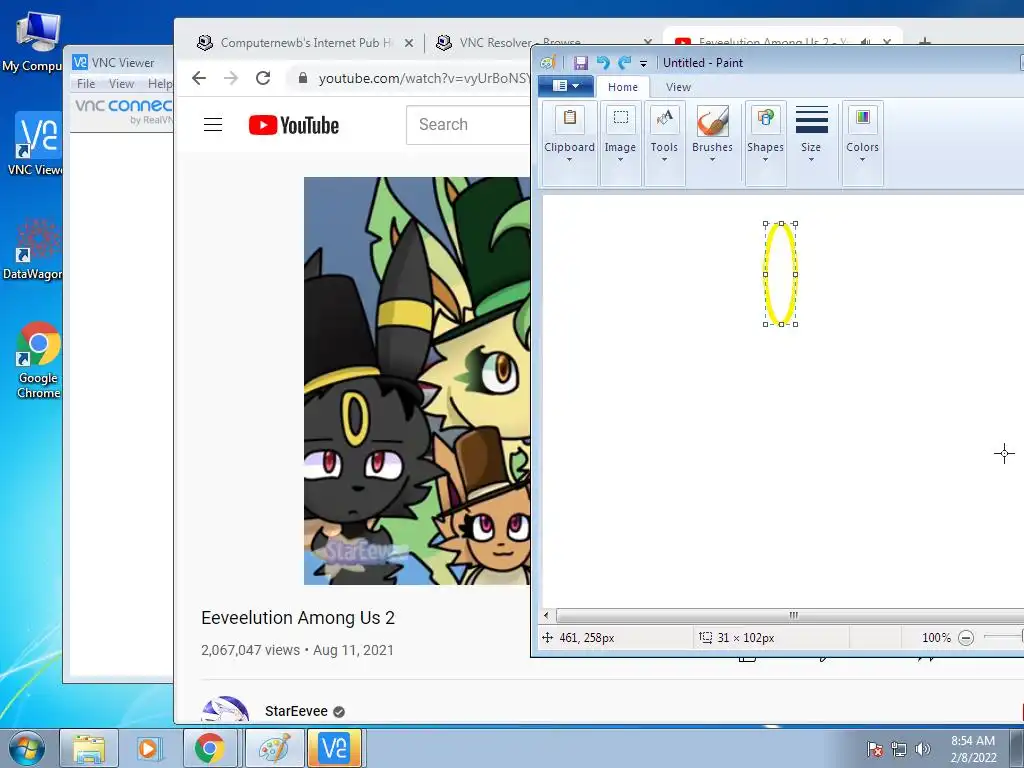Switch to the View ribbon tab in Paint
1024x768 pixels.
tap(678, 87)
